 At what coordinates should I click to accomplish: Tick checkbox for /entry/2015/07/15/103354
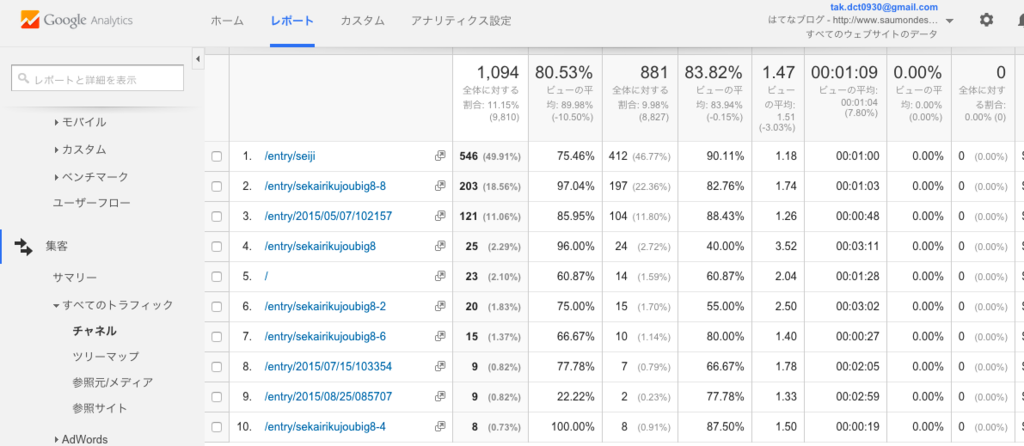(x=217, y=367)
